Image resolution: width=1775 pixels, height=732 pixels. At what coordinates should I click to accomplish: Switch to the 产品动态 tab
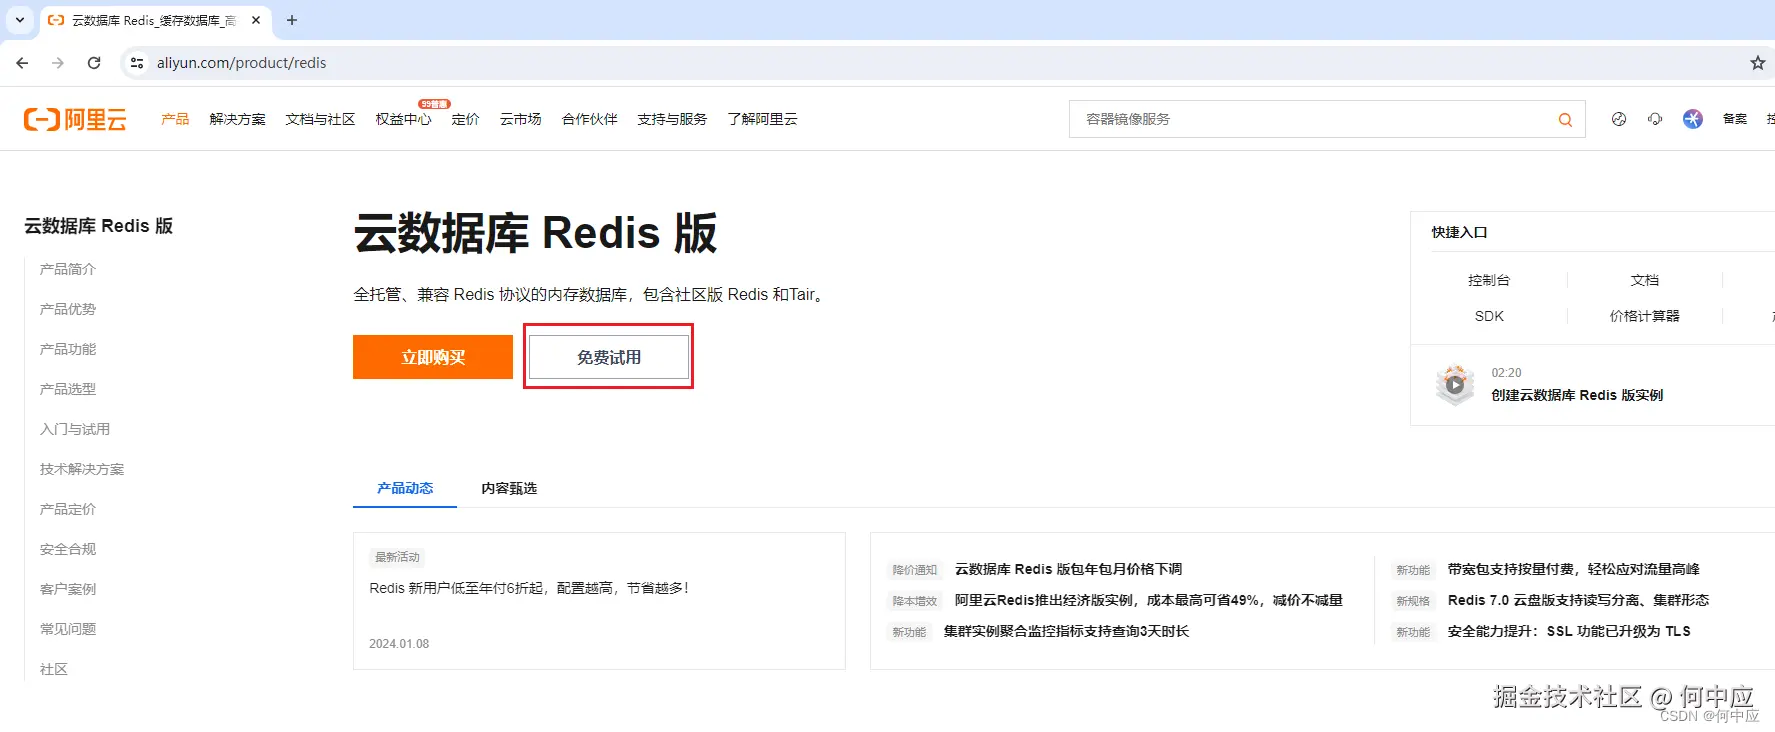pyautogui.click(x=405, y=488)
